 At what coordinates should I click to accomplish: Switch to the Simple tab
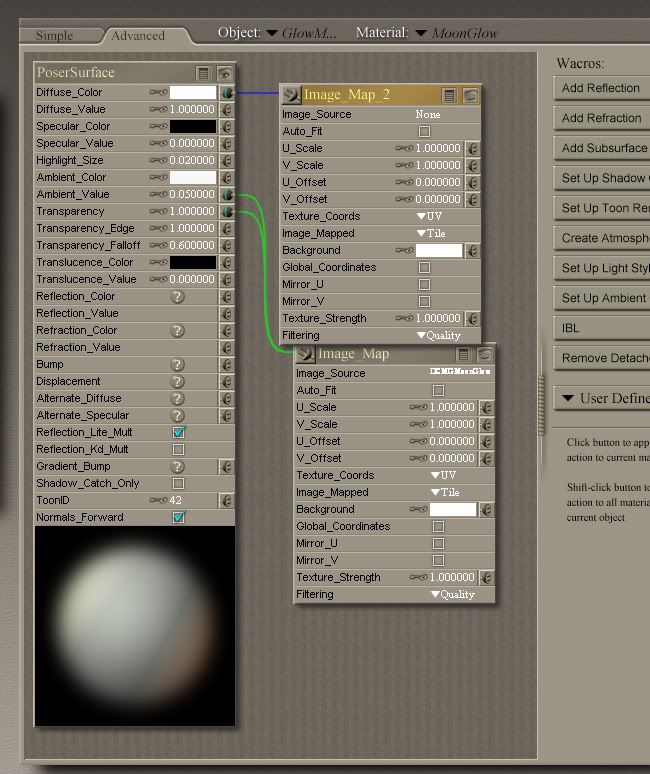tap(55, 35)
